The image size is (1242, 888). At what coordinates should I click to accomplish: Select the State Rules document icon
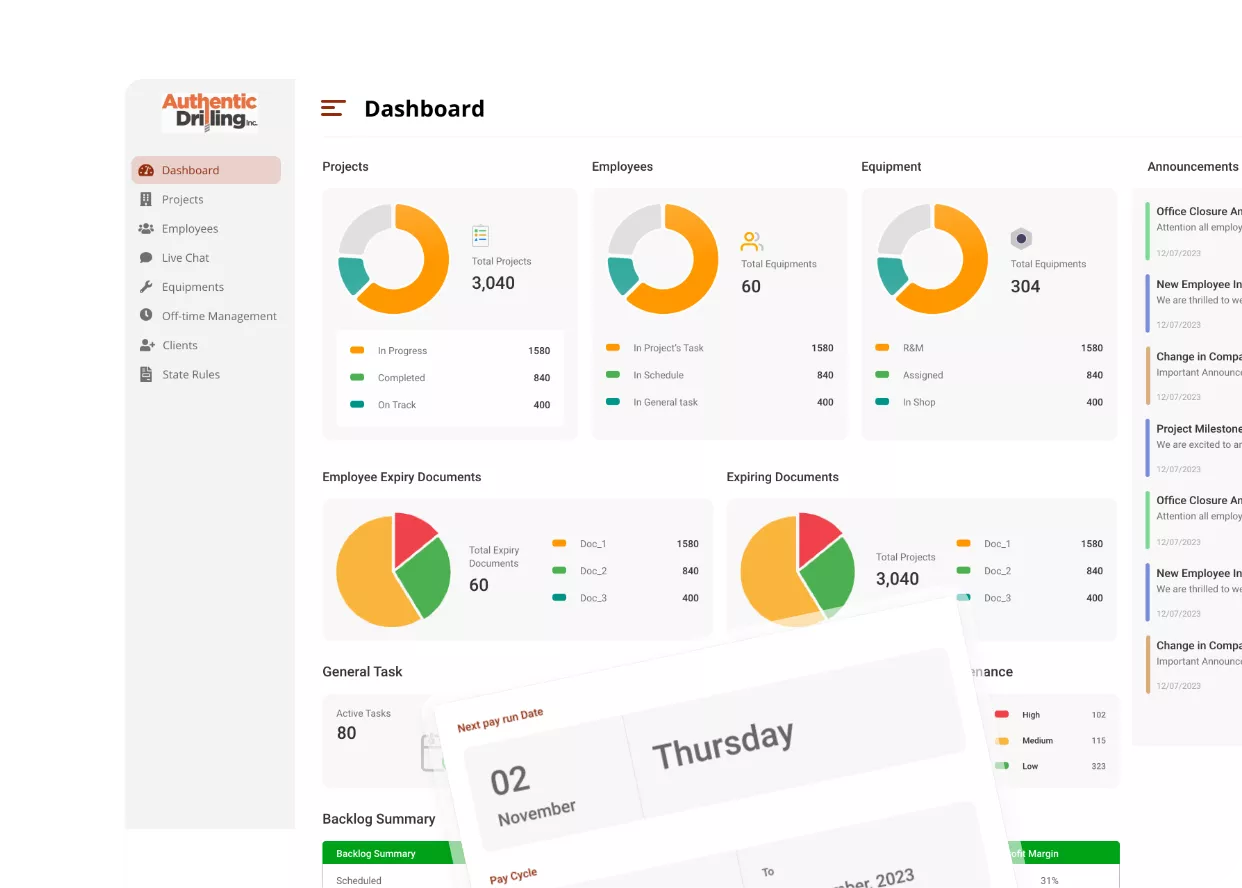coord(145,374)
